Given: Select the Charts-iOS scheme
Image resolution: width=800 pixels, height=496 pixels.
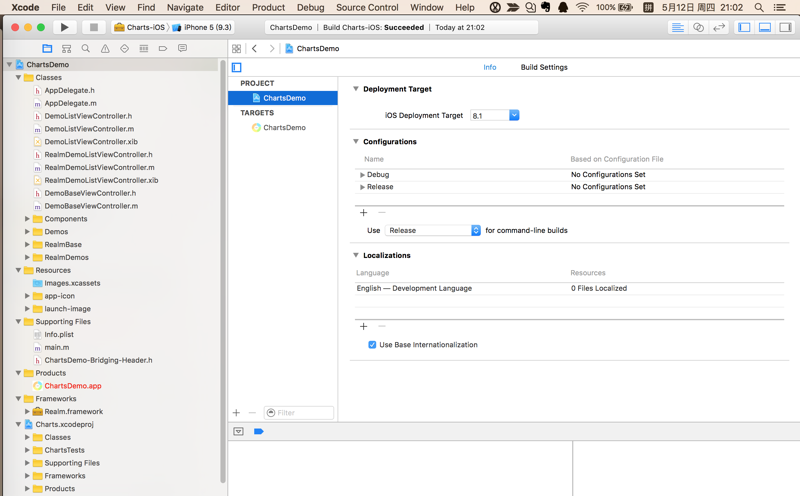Looking at the screenshot, I should [x=139, y=28].
